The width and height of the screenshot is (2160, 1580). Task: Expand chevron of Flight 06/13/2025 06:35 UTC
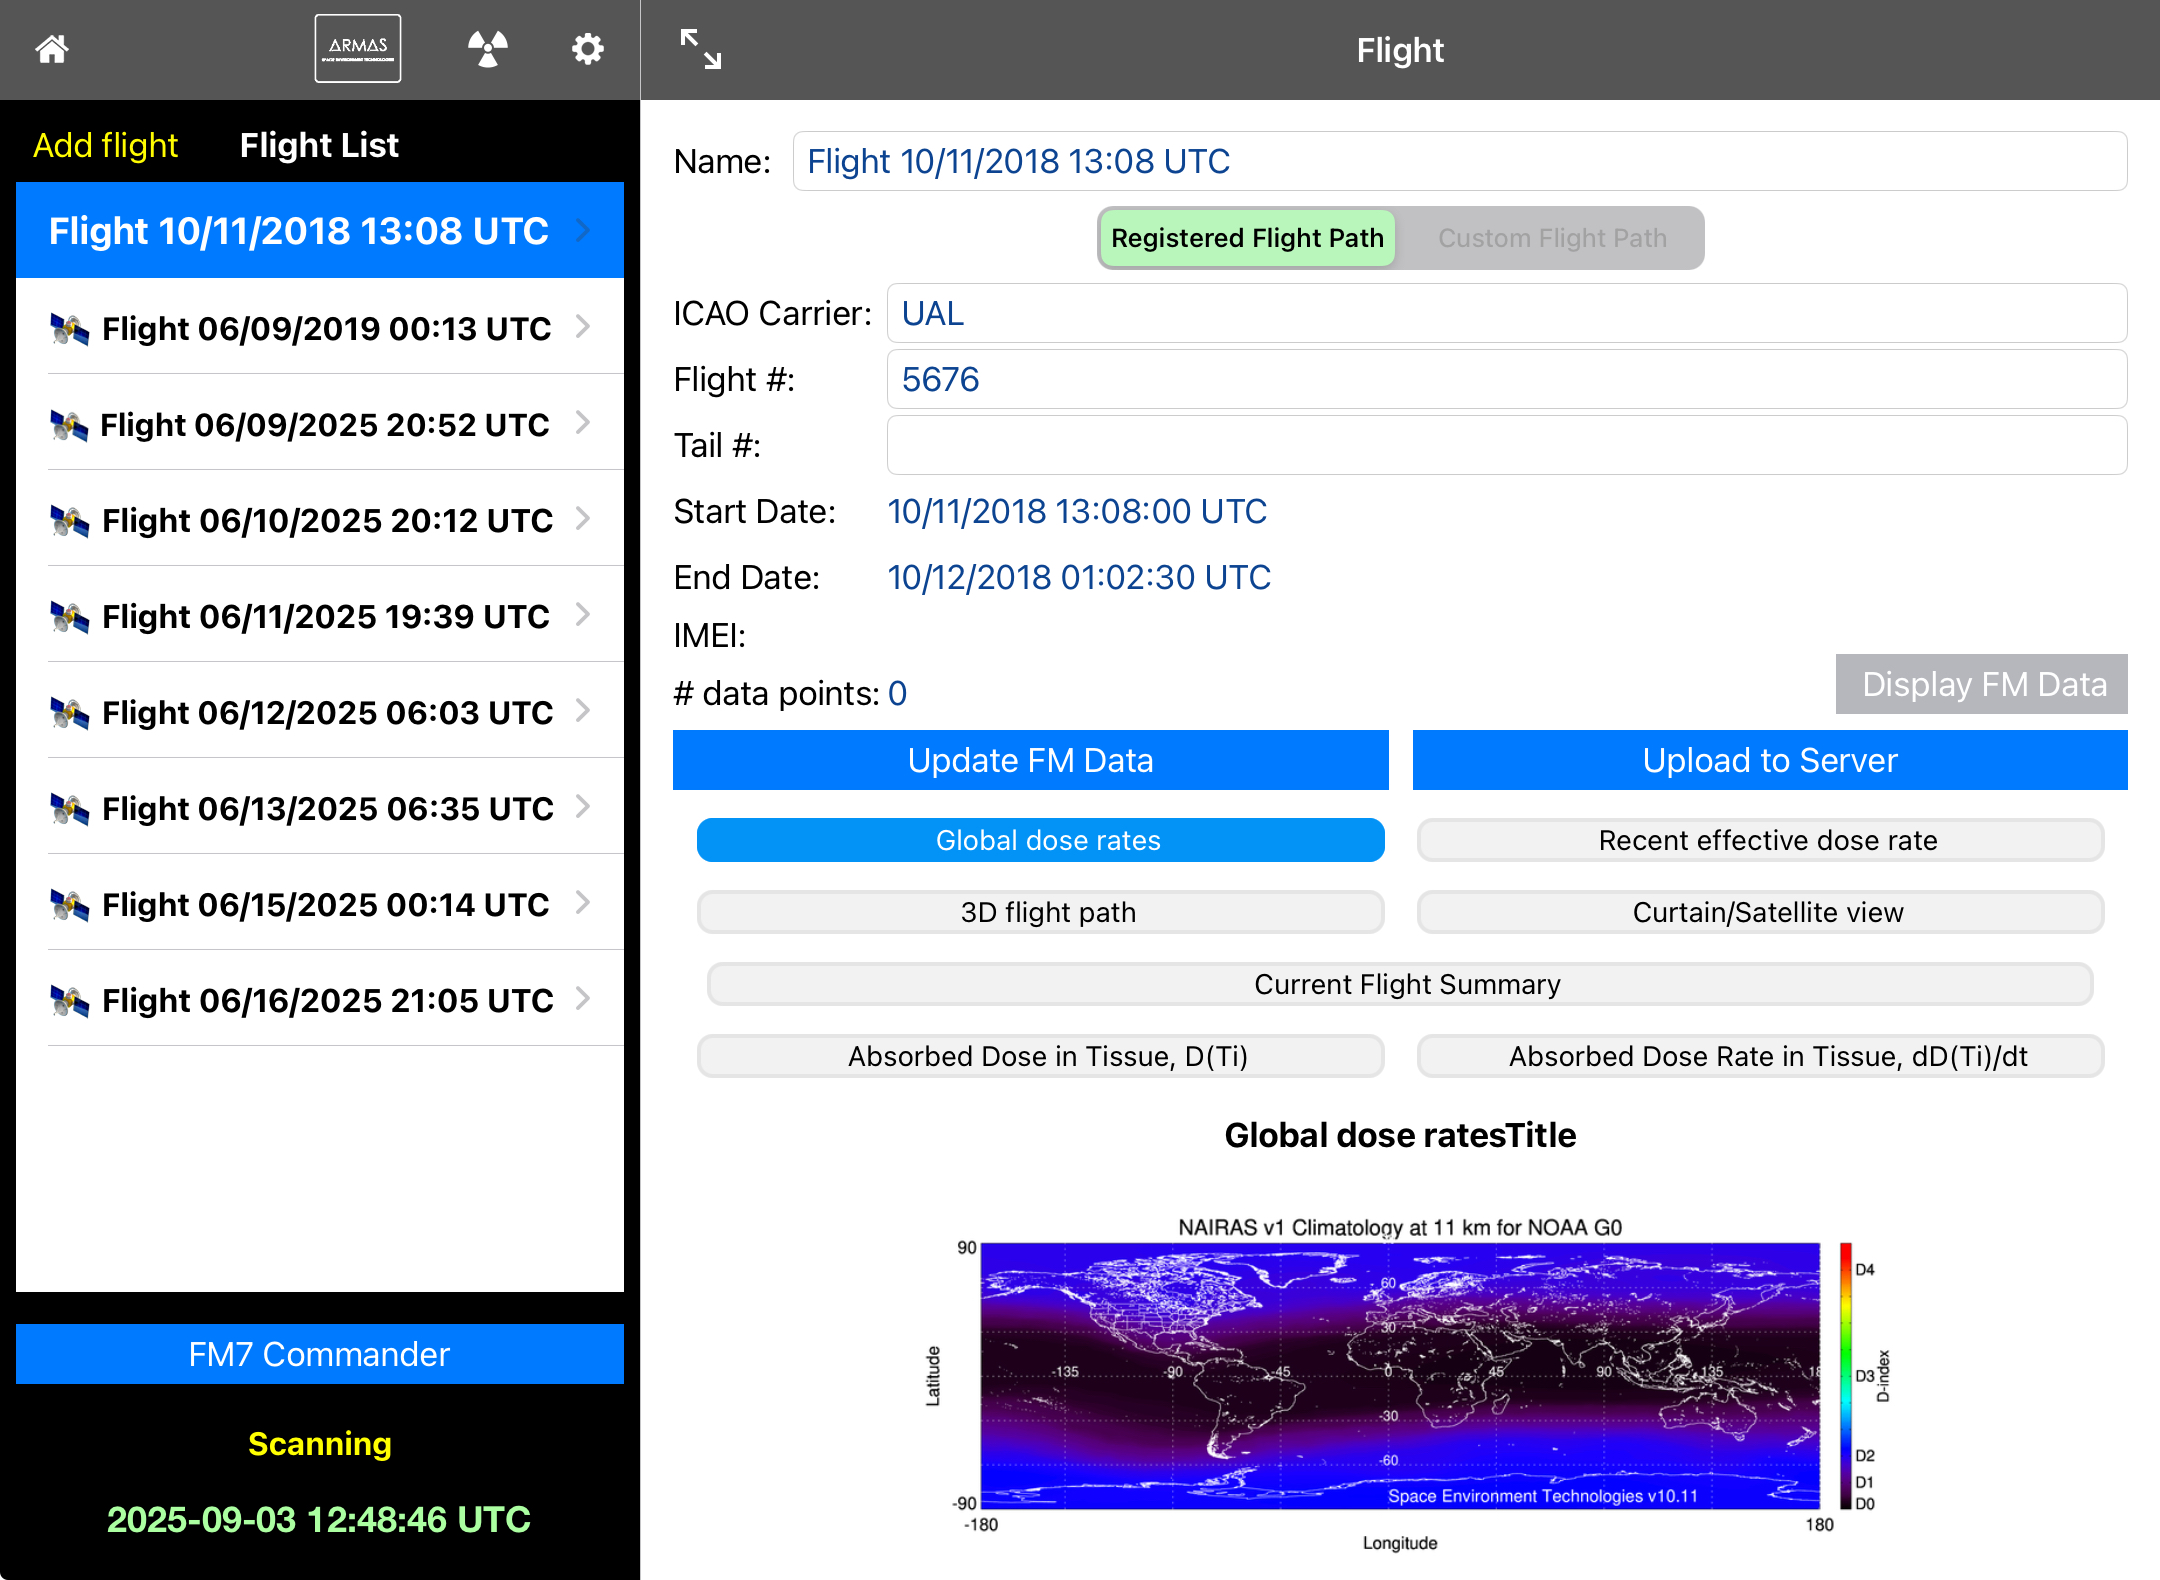click(584, 807)
